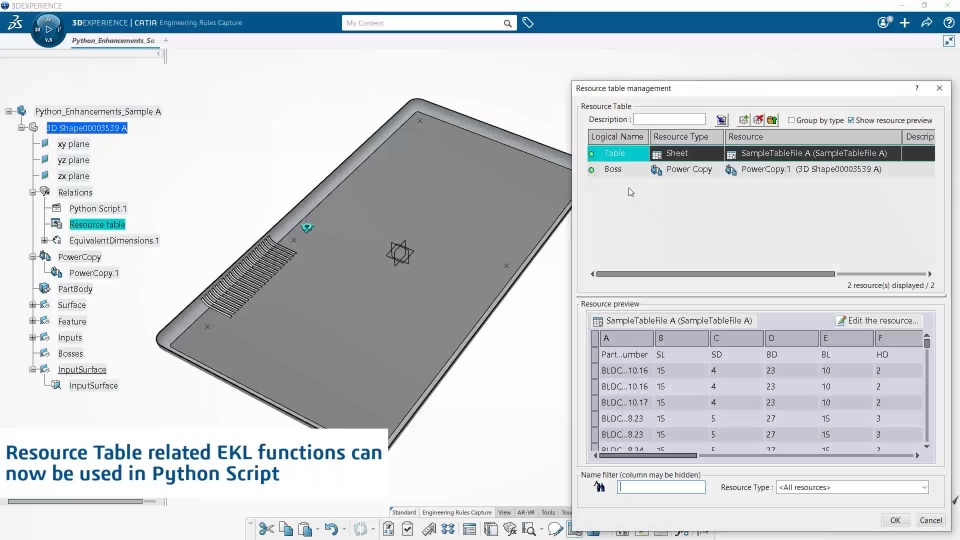Screen dimensions: 960x540
Task: Click the check clipboard icon in bottom toolbar
Action: pos(407,529)
